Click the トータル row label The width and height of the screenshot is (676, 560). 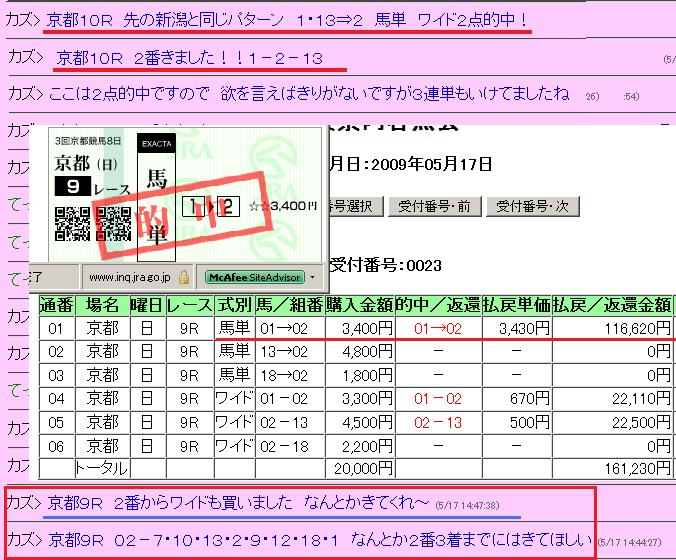coord(101,468)
